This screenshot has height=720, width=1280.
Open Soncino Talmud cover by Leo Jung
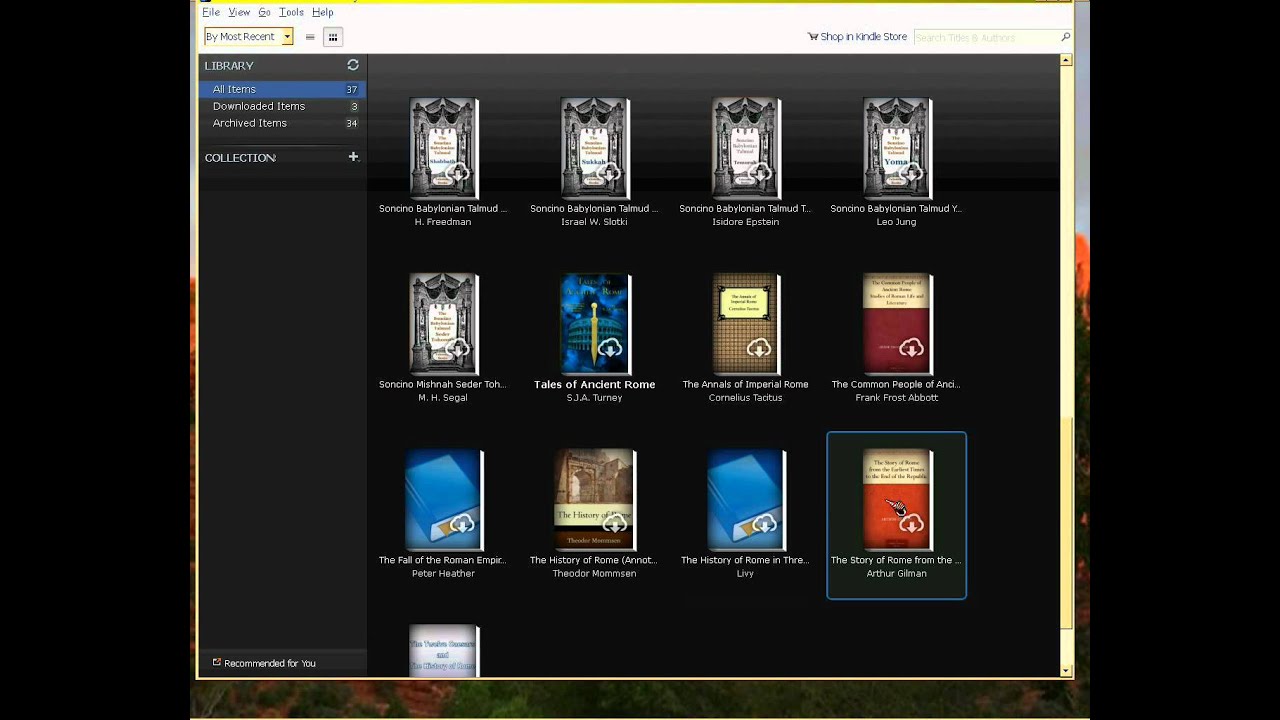pos(897,148)
